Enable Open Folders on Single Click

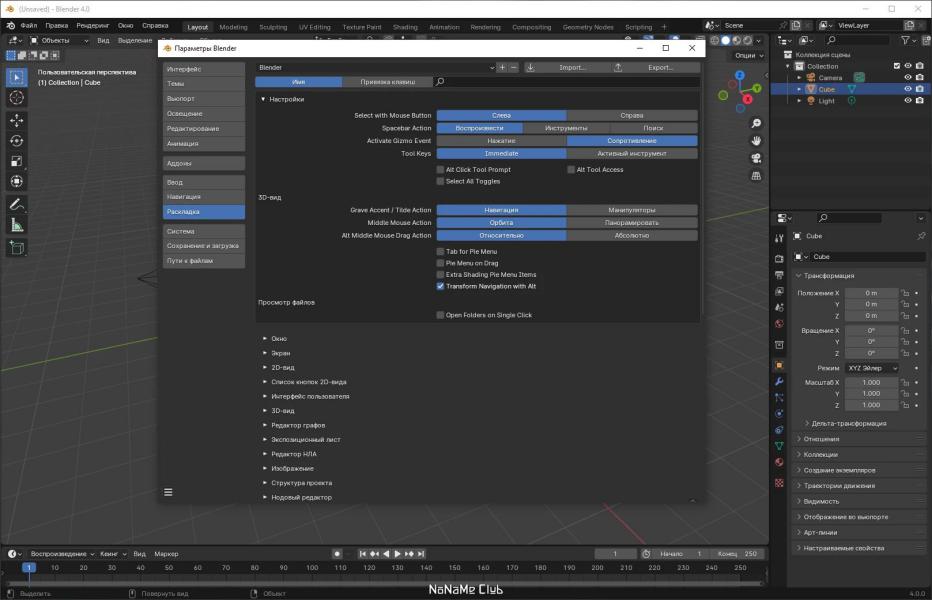click(440, 315)
